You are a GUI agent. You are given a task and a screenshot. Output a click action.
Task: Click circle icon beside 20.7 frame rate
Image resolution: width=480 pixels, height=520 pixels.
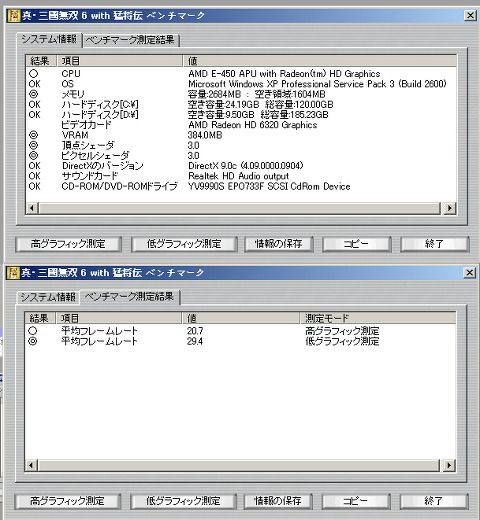(33, 331)
